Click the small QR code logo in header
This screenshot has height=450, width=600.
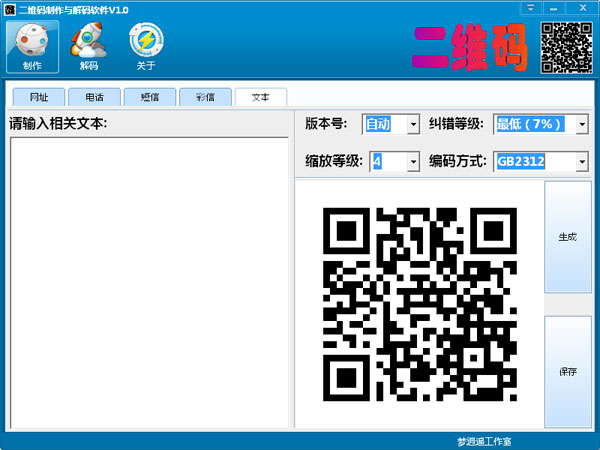pyautogui.click(x=566, y=47)
